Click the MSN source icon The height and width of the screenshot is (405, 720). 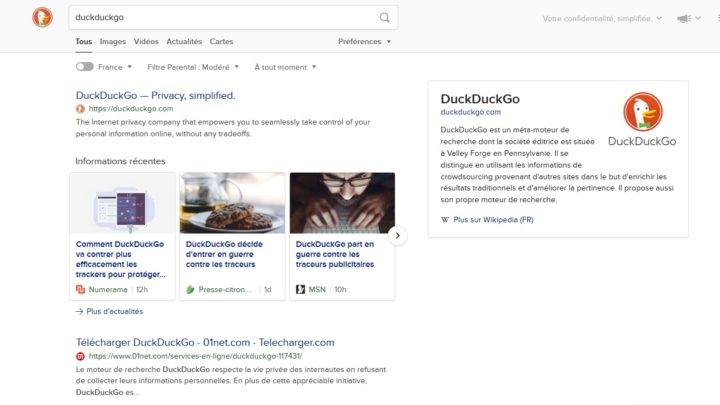point(300,289)
